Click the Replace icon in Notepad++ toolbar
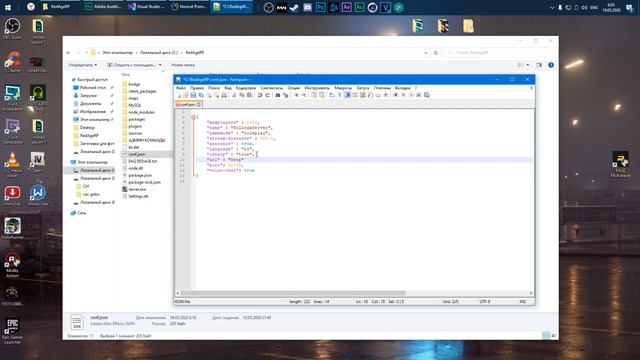 click(285, 95)
